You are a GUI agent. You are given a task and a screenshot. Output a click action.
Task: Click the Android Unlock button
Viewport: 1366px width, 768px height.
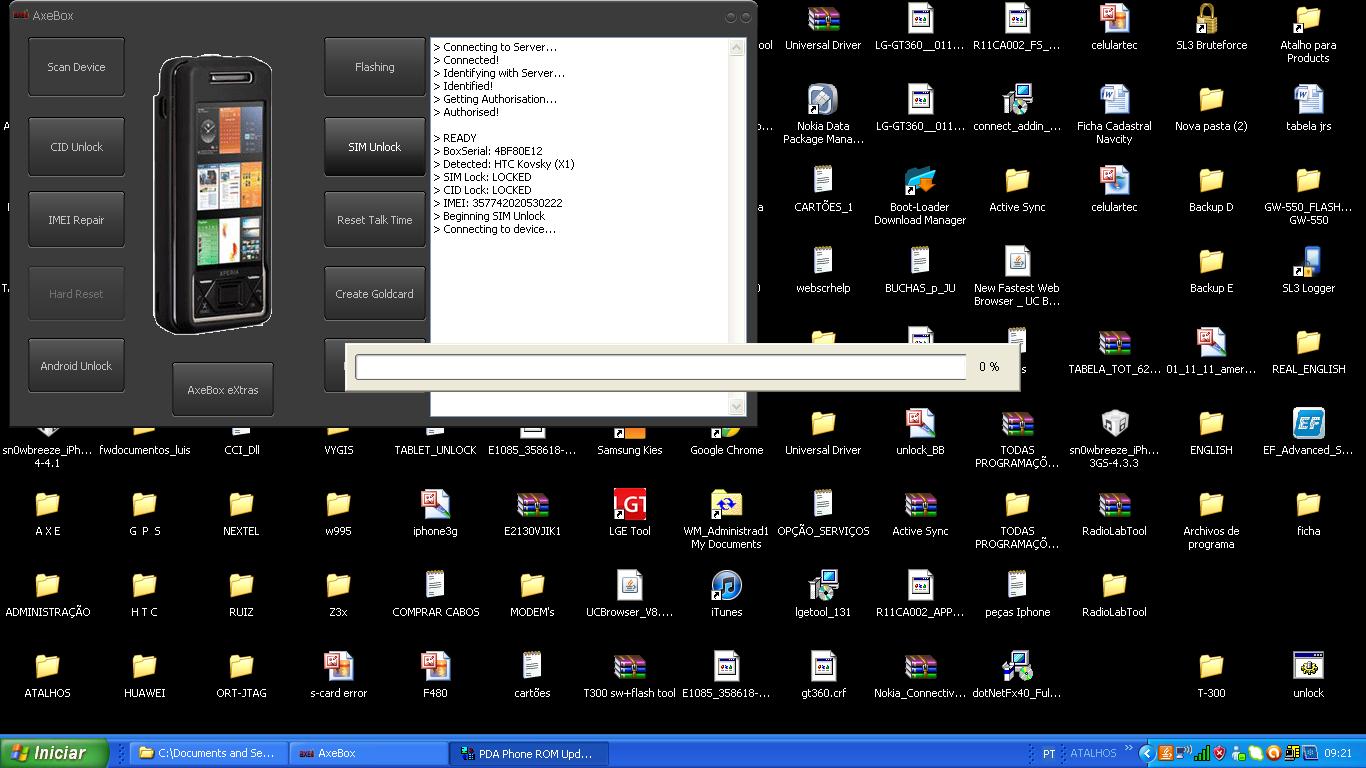(x=76, y=366)
